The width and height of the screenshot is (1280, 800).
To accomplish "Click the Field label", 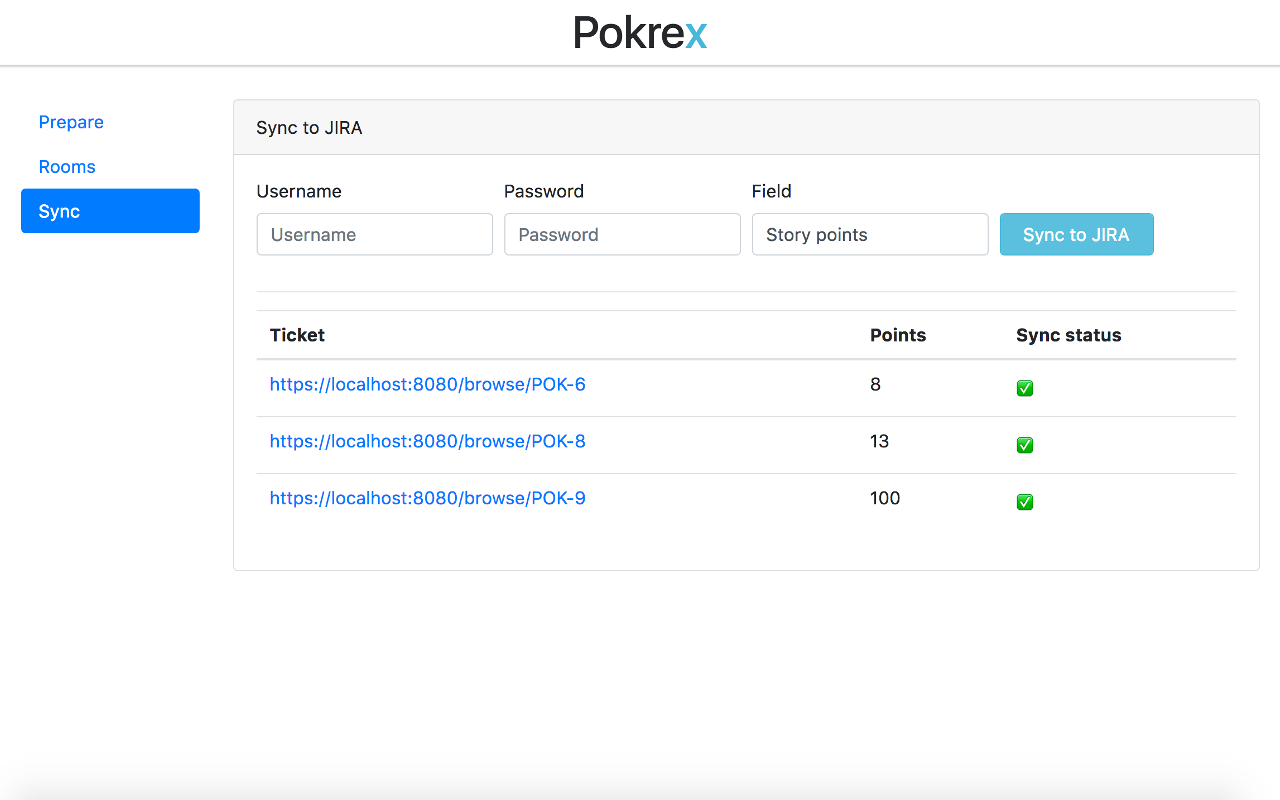I will click(771, 191).
